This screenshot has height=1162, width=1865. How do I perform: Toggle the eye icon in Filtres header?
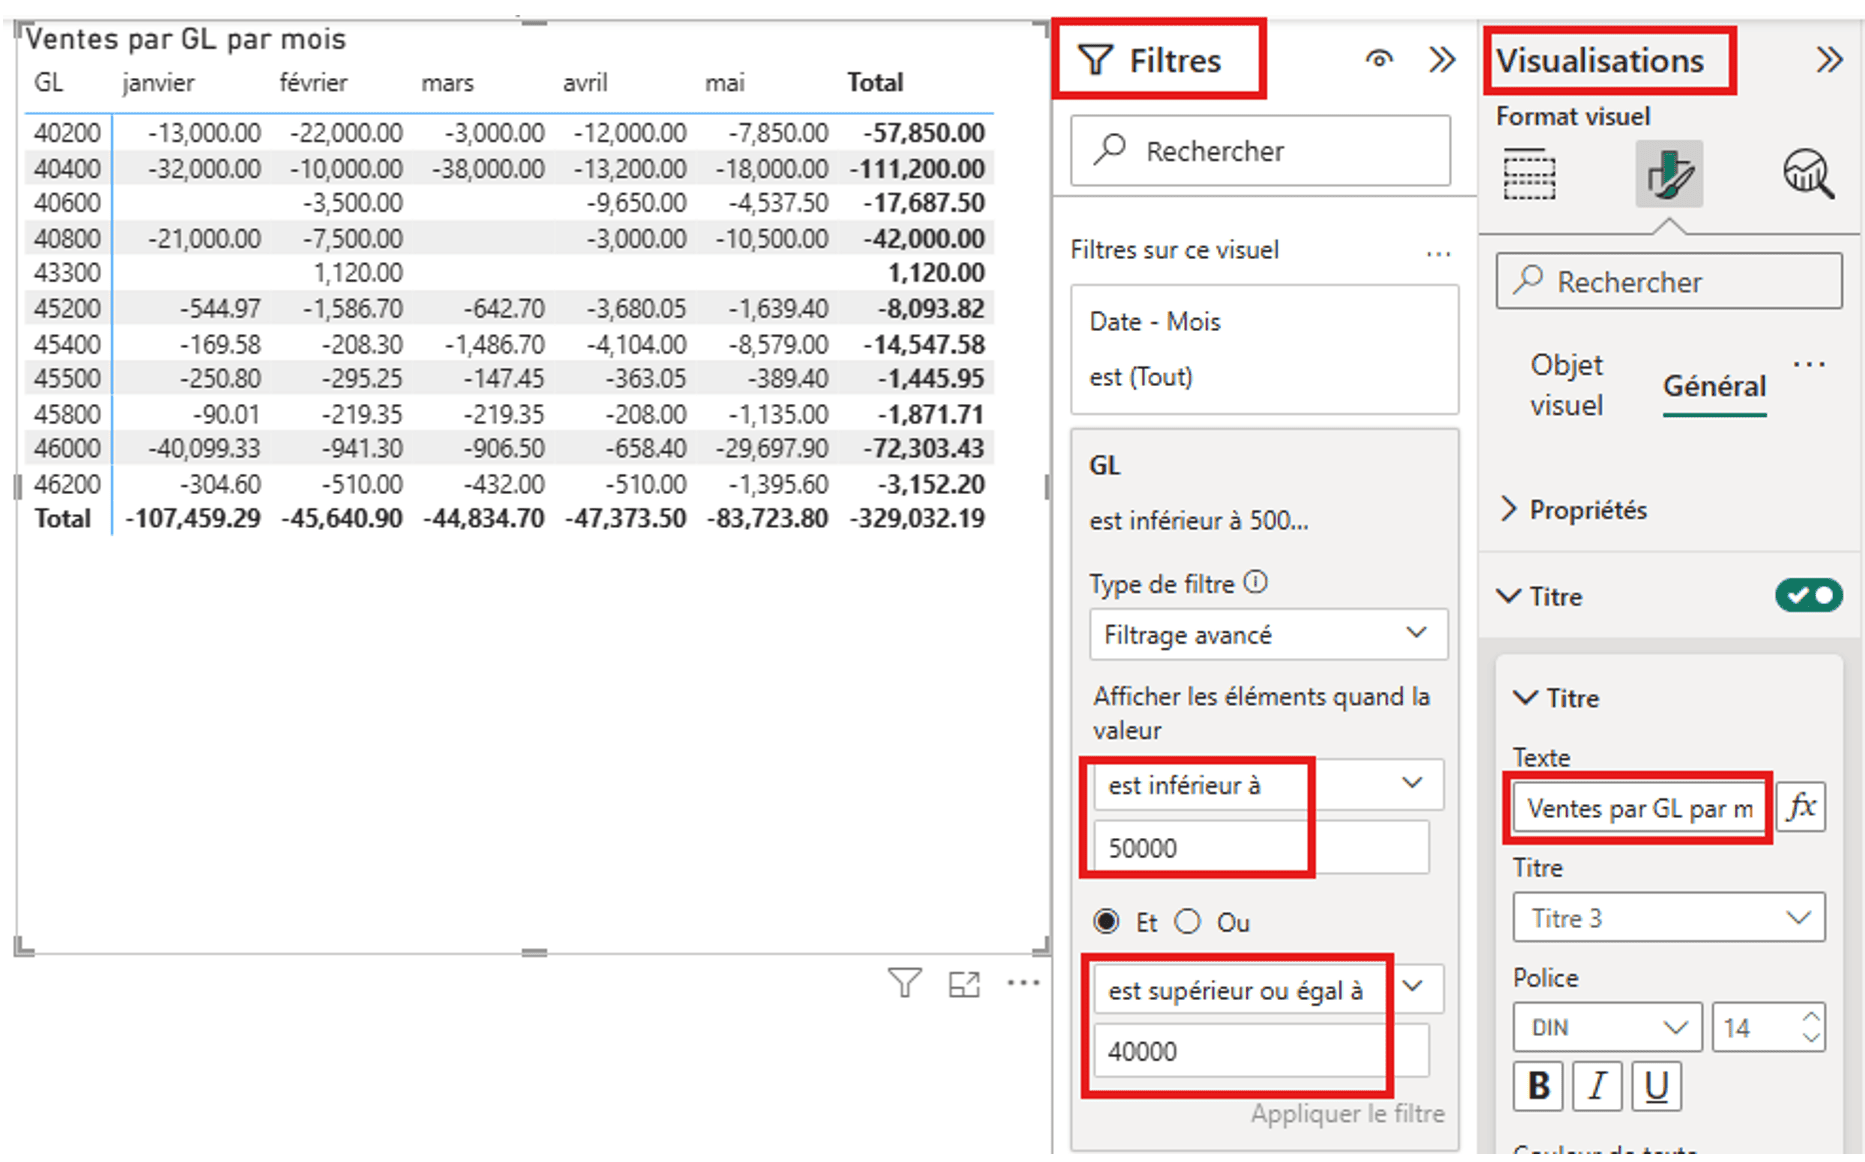[x=1379, y=60]
